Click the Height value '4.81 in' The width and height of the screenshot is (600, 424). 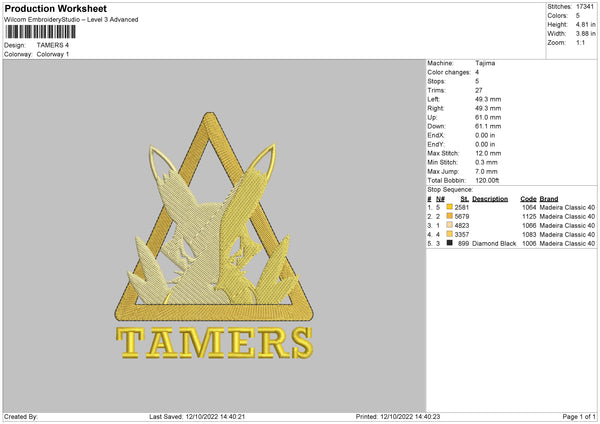pos(585,24)
